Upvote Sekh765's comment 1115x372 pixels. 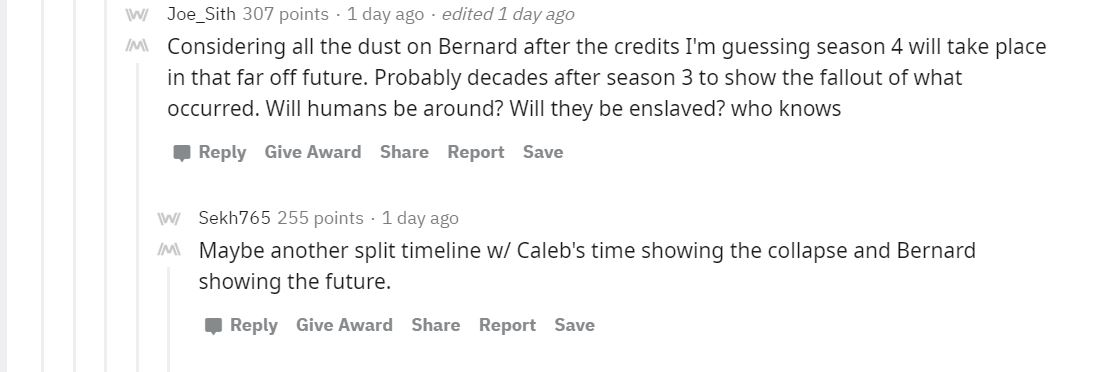click(x=168, y=219)
